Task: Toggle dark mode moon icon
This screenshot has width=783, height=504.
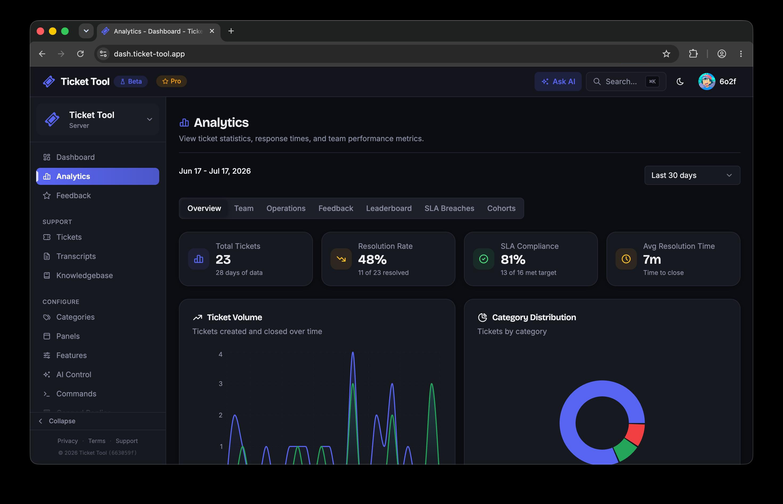Action: point(680,81)
